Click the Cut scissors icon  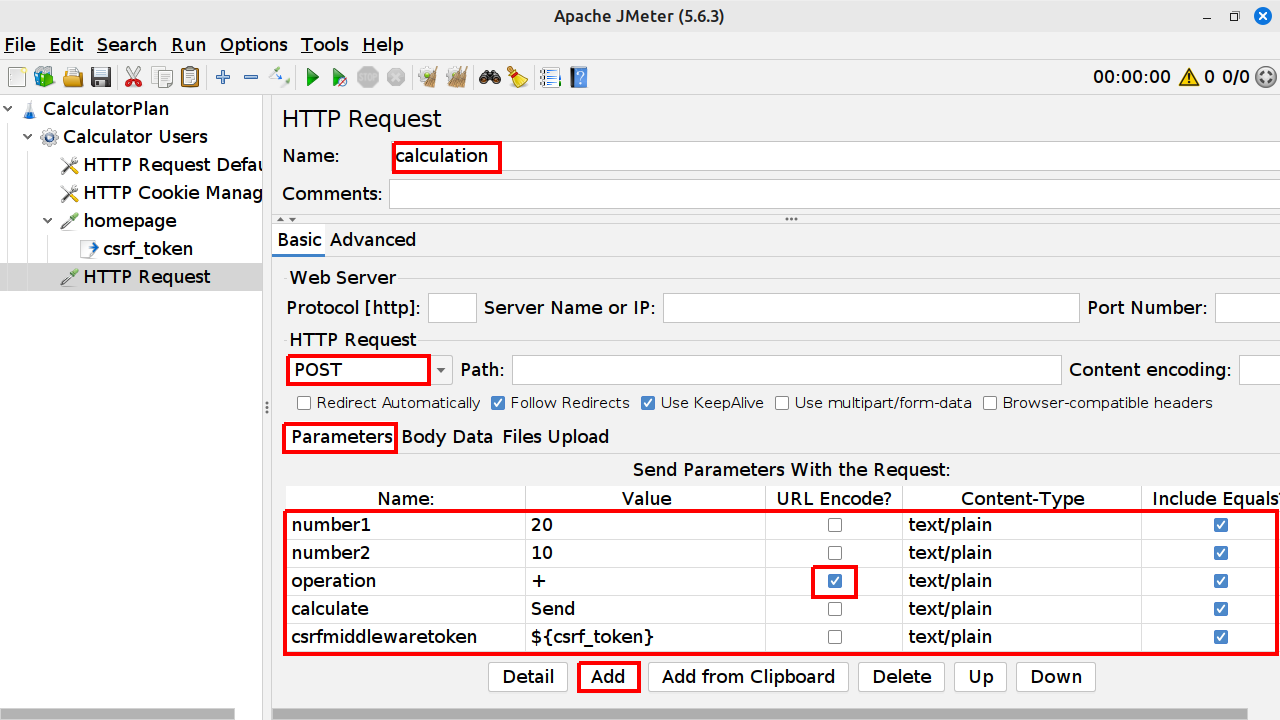(x=133, y=77)
